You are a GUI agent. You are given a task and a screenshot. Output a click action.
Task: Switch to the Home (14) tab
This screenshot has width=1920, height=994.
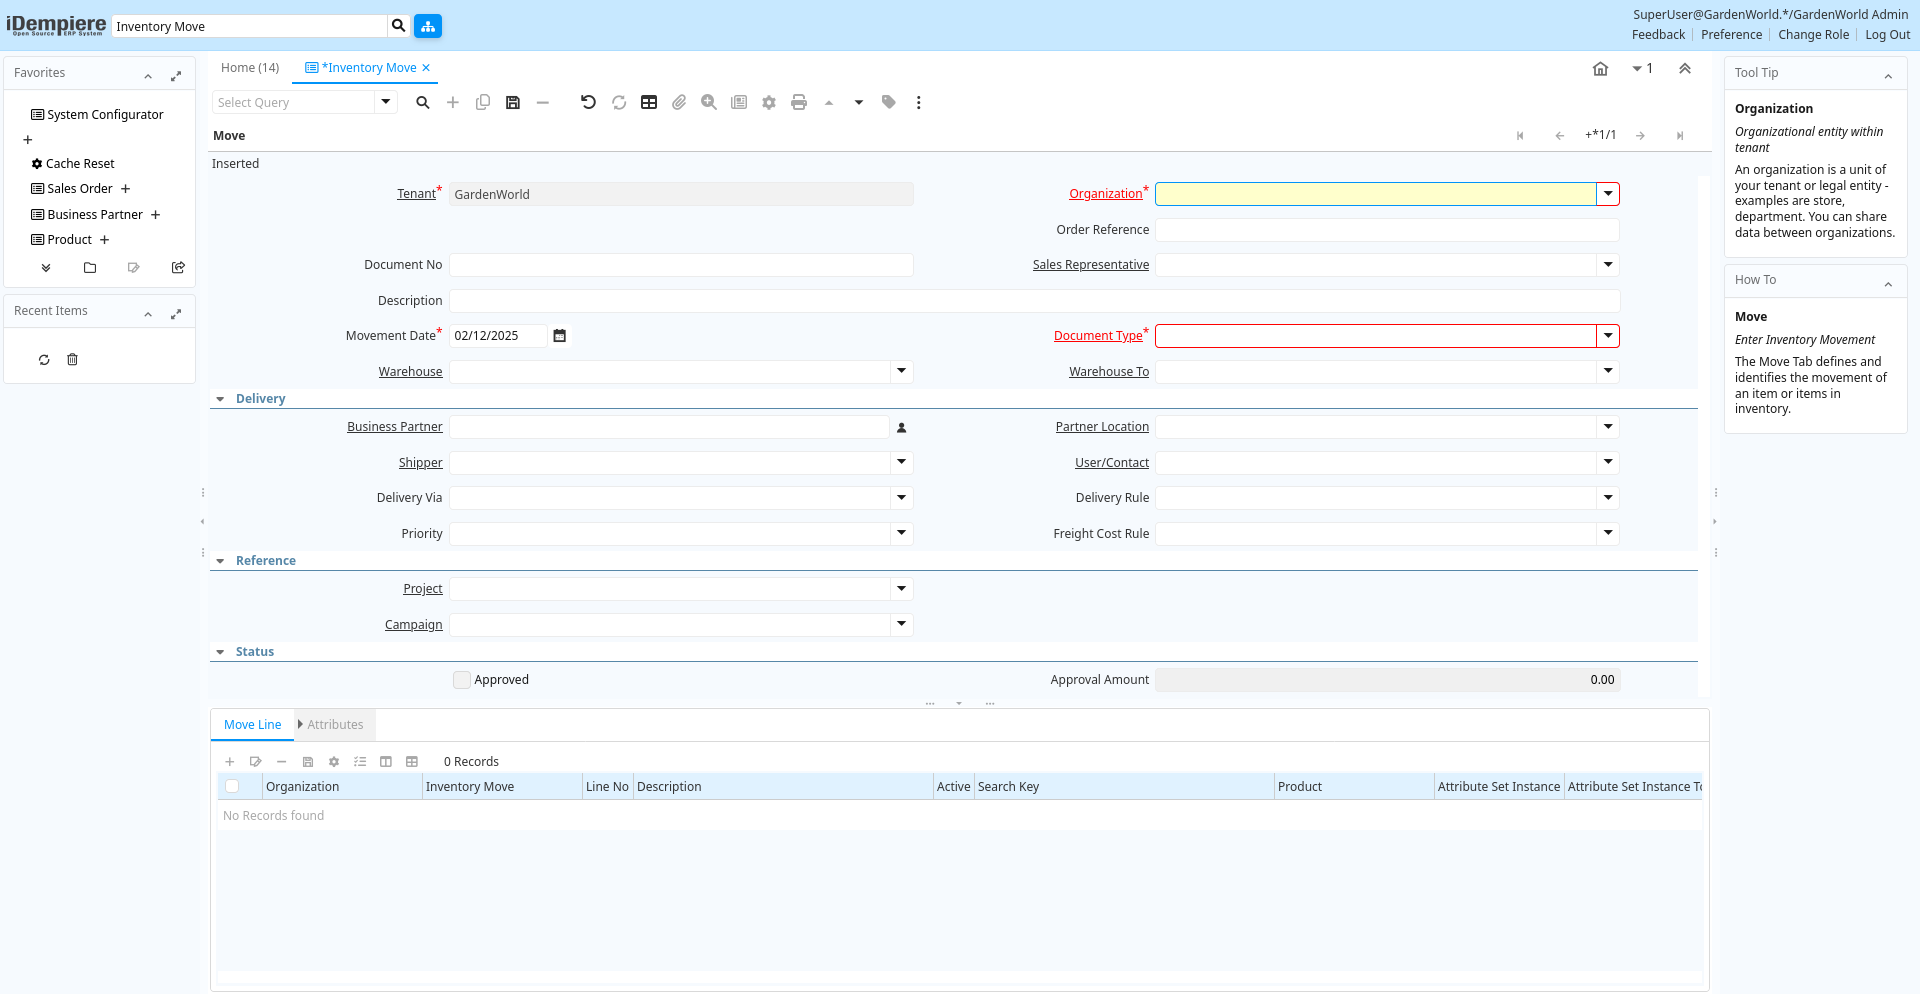[x=250, y=68]
